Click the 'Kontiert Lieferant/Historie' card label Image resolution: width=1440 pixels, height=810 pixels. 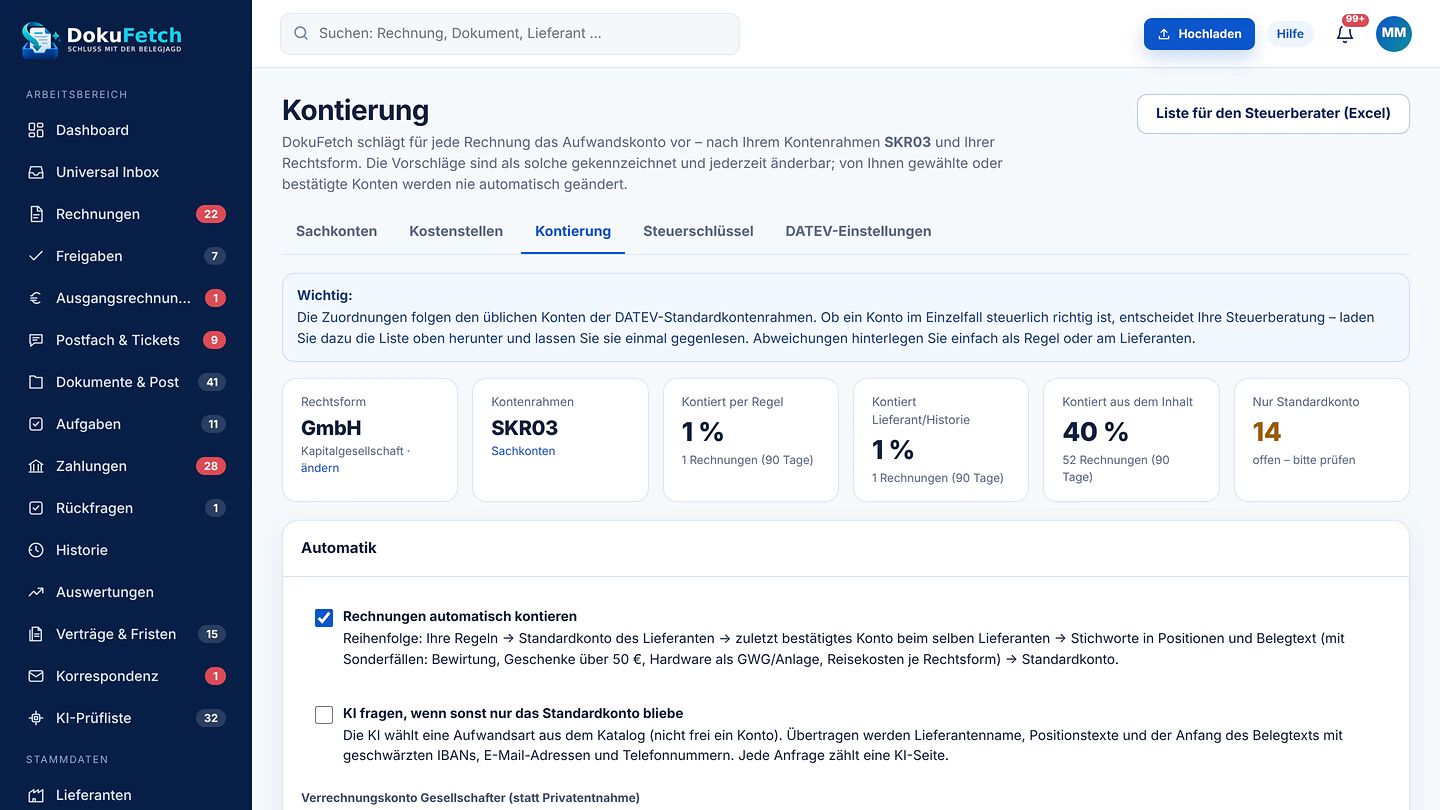[x=921, y=411]
